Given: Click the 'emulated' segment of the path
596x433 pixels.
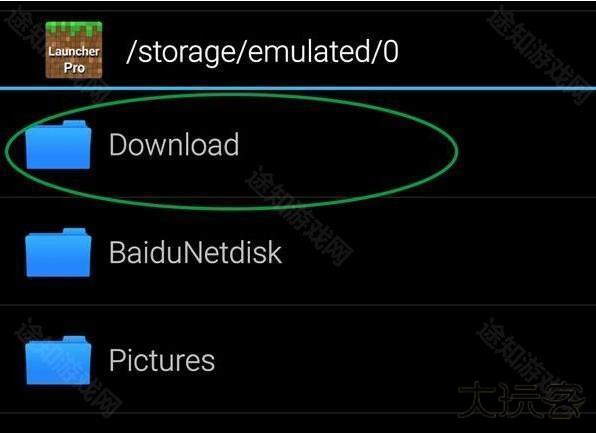Looking at the screenshot, I should 308,52.
